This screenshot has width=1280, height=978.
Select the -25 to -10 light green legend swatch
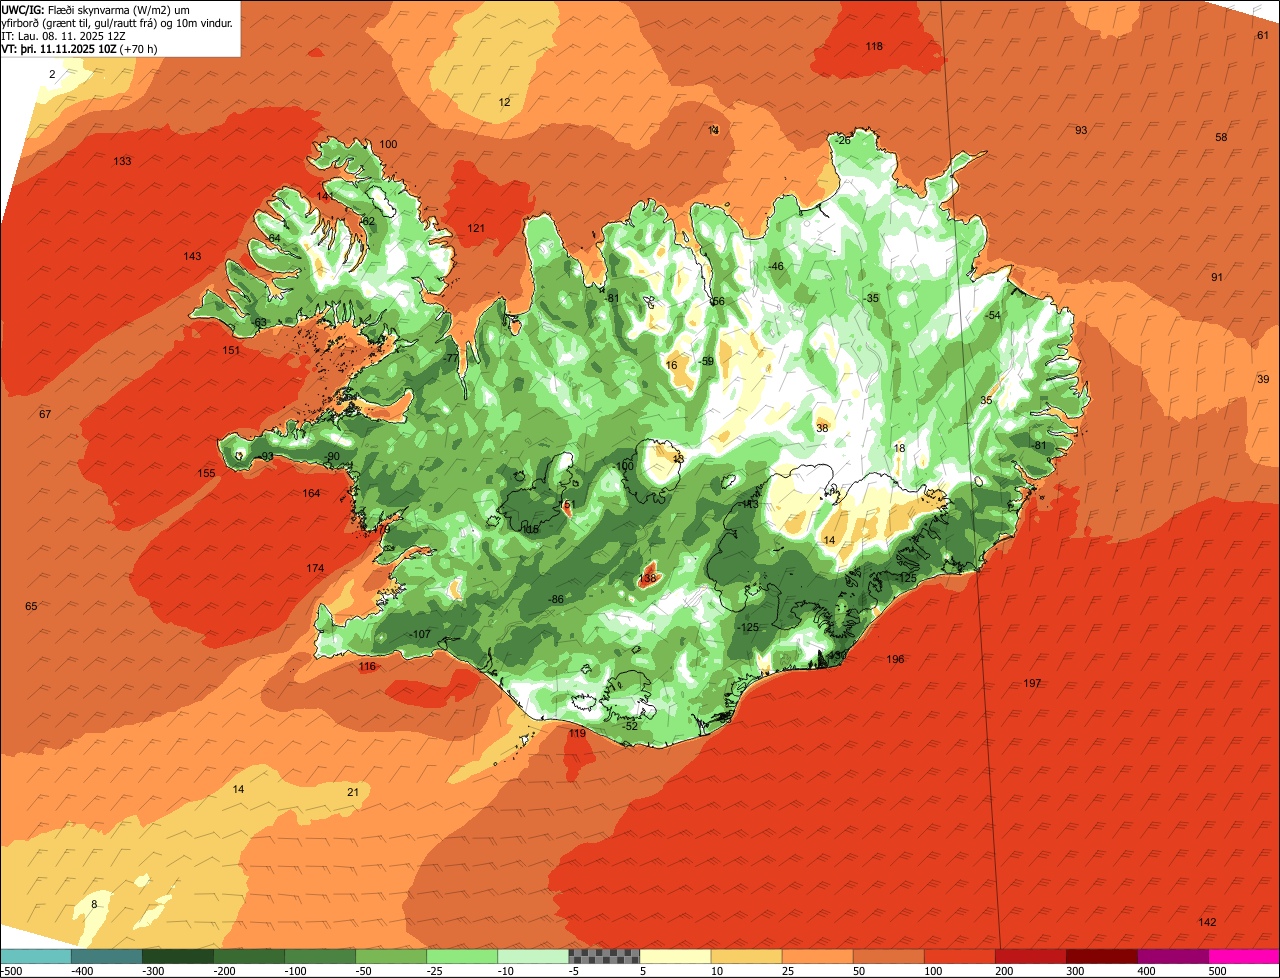(462, 956)
